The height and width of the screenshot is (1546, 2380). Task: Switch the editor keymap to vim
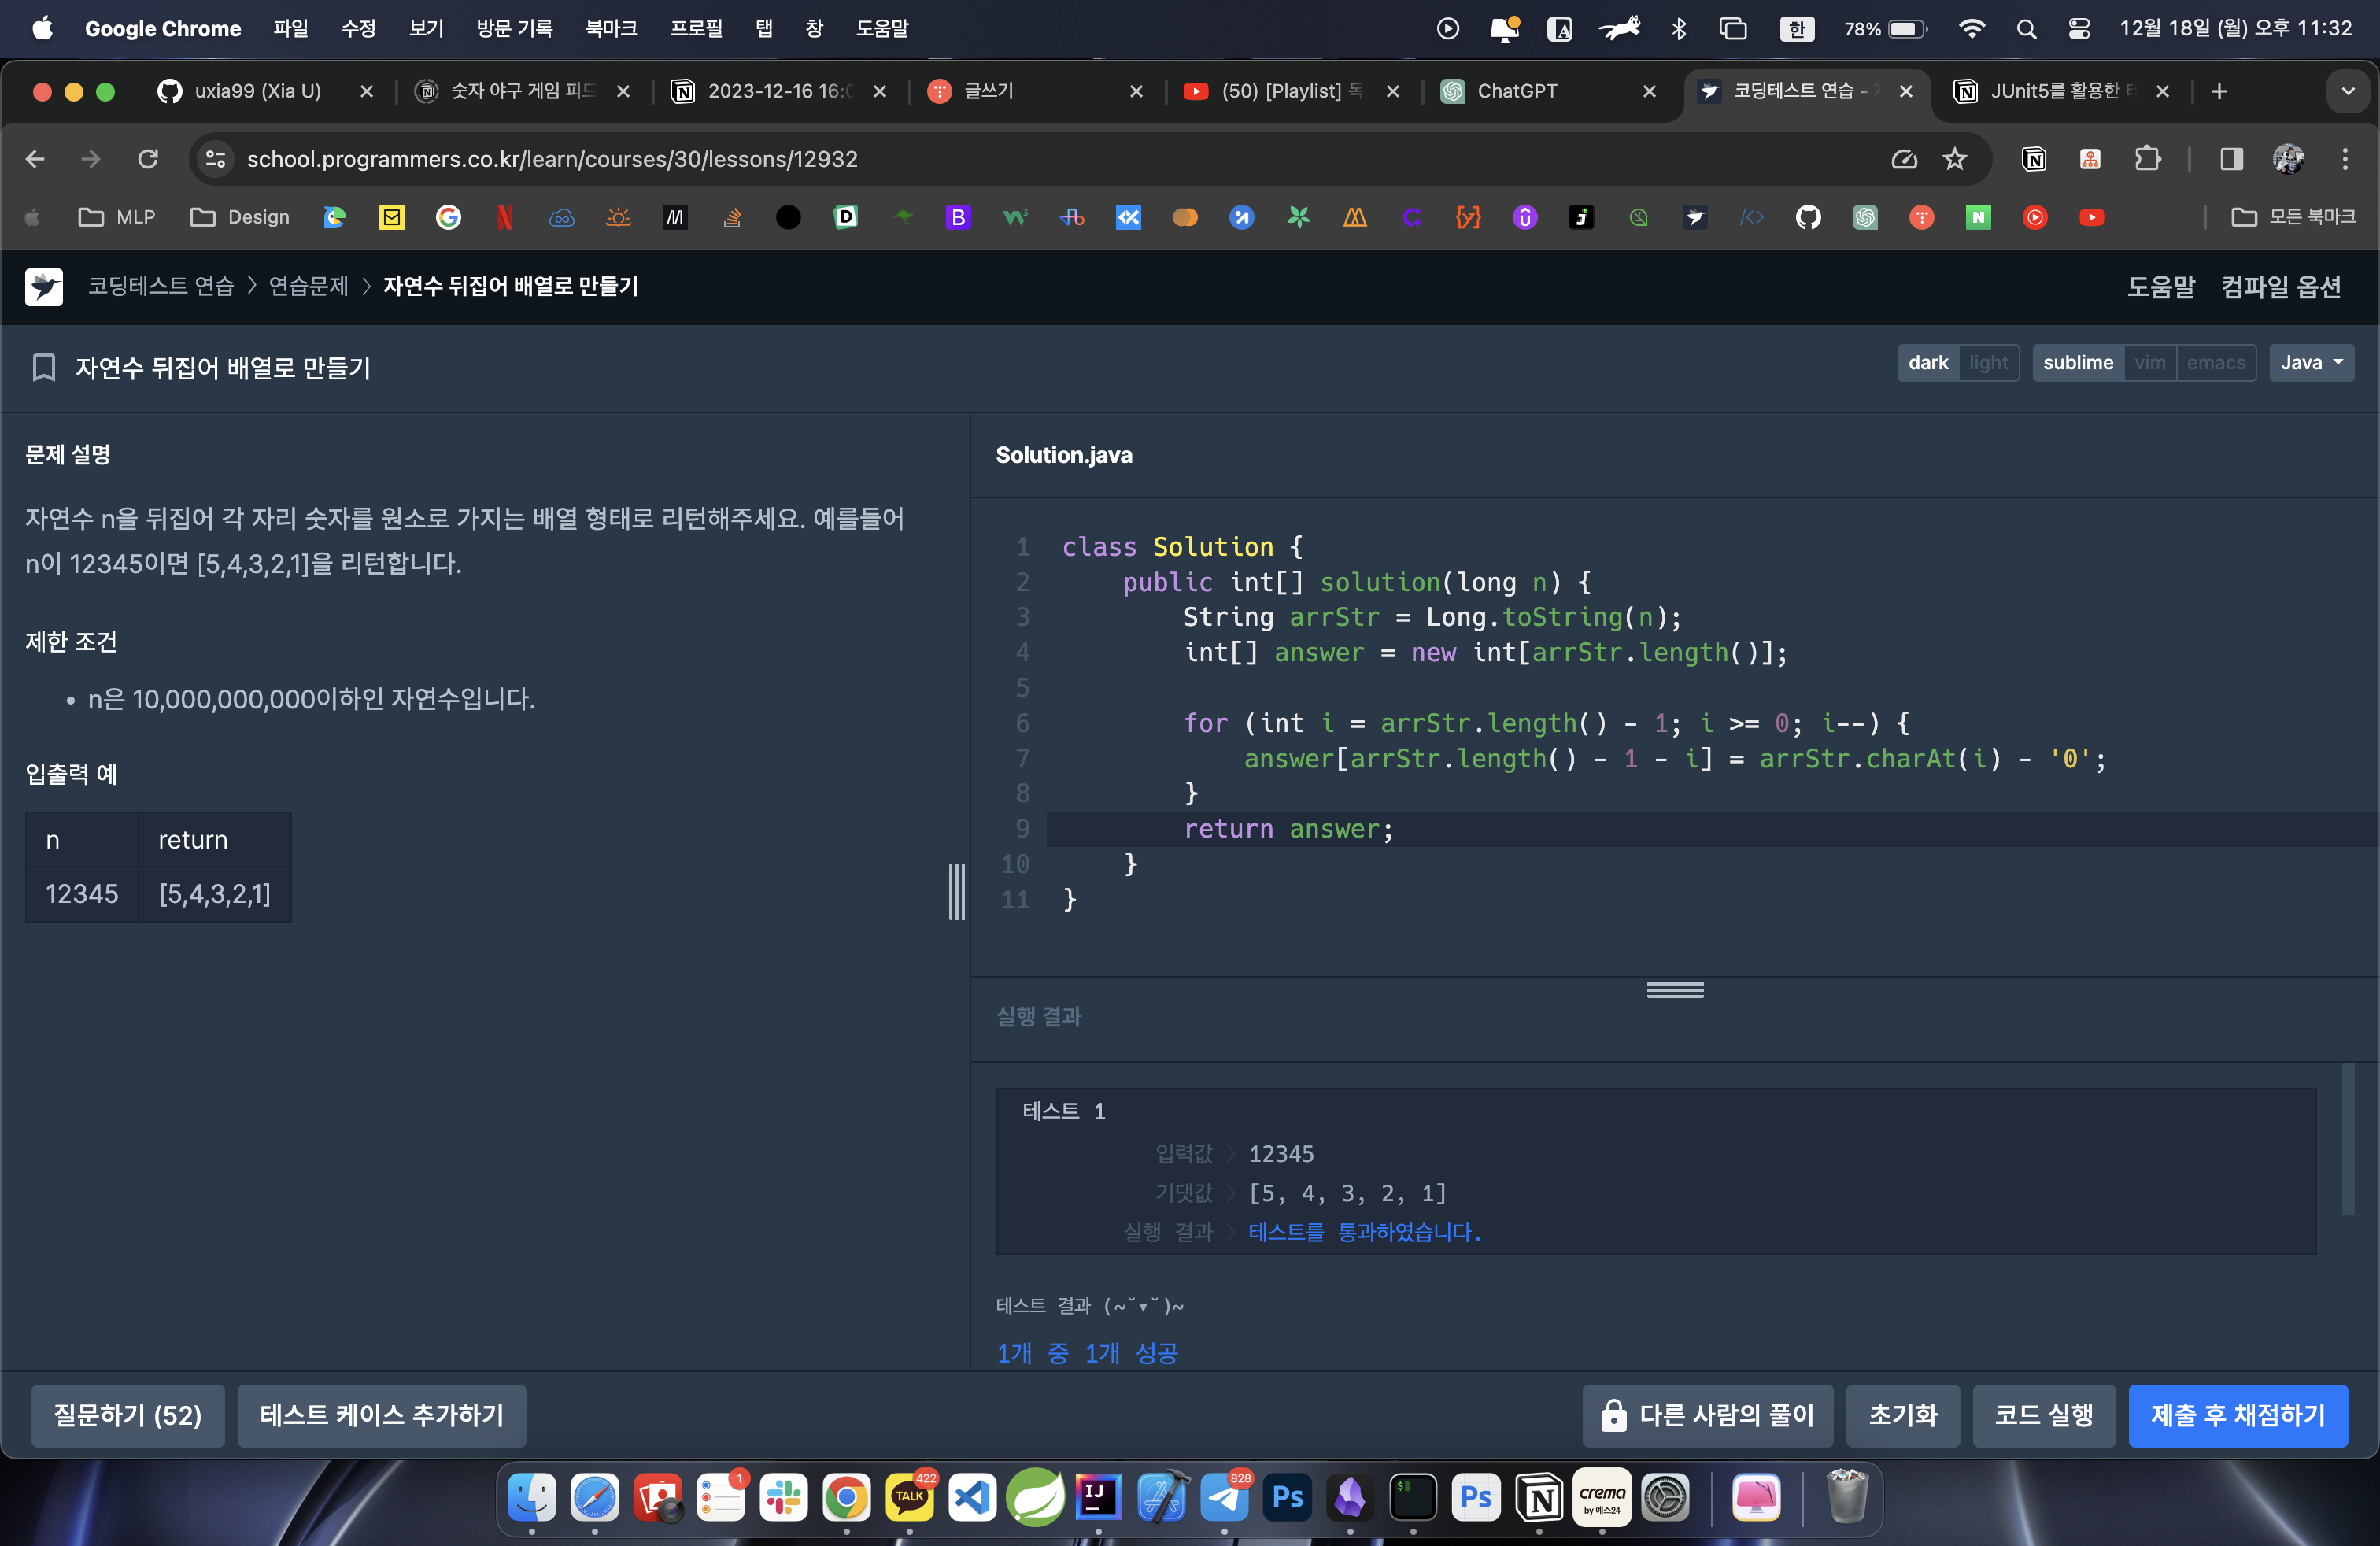(x=2149, y=363)
